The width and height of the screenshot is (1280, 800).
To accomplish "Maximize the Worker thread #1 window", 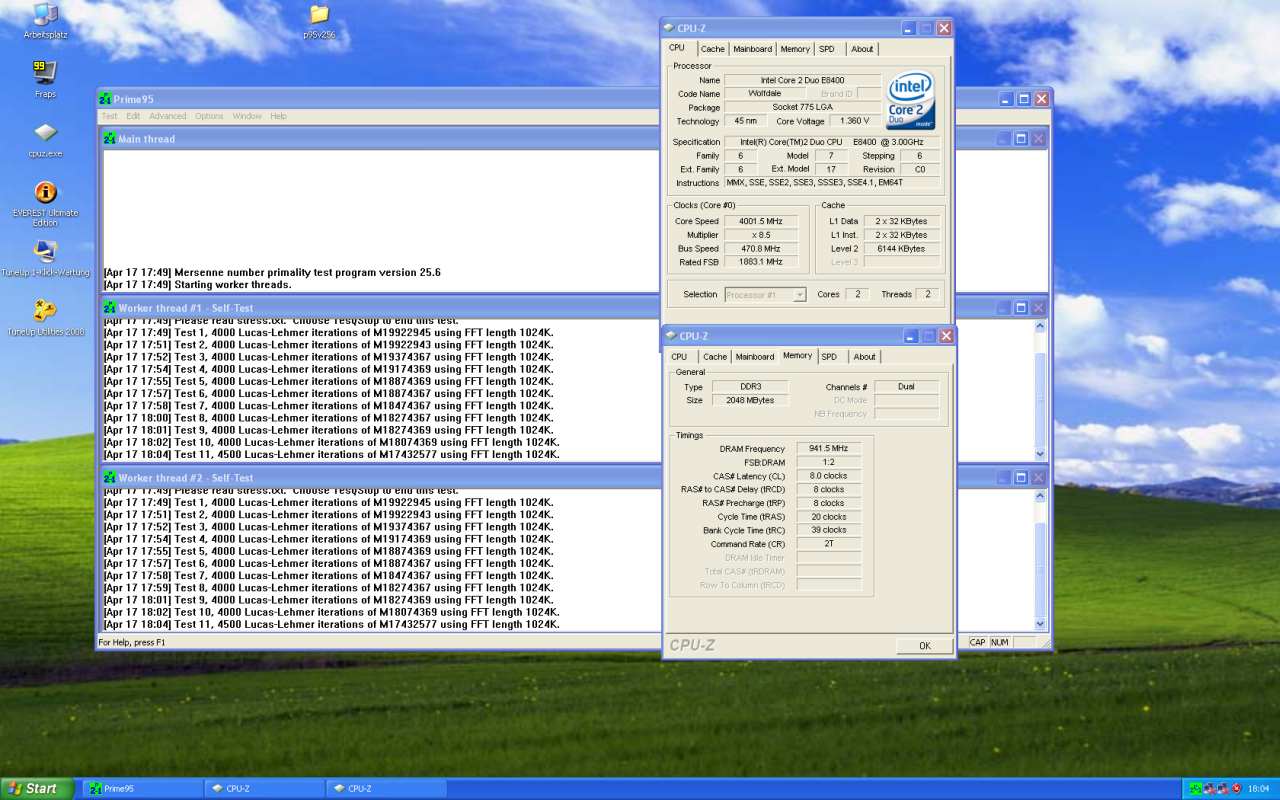I will point(1021,308).
